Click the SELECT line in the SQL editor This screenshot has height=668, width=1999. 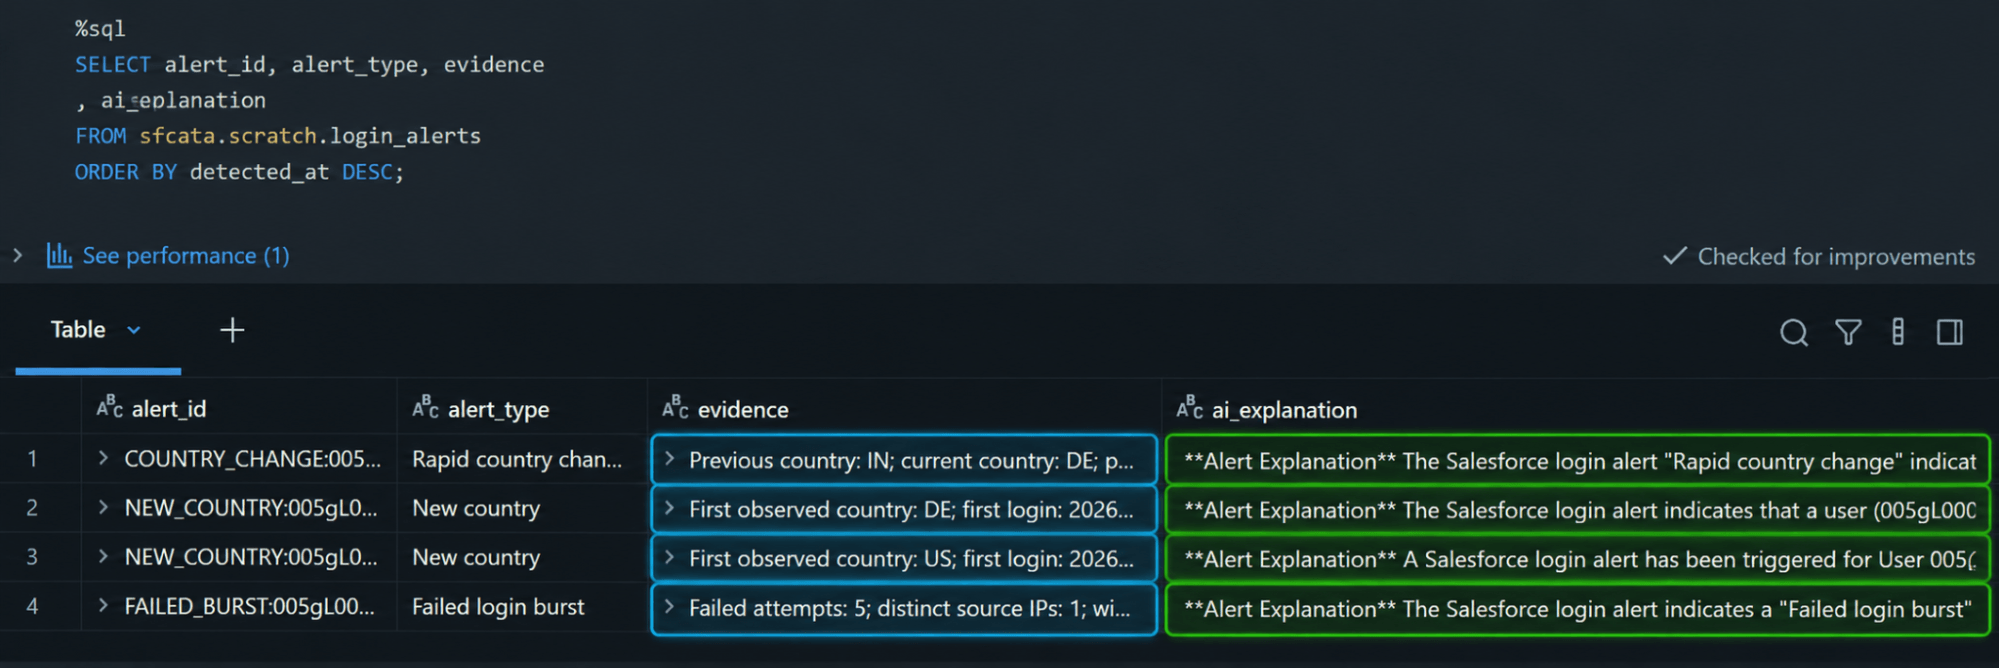pos(310,65)
